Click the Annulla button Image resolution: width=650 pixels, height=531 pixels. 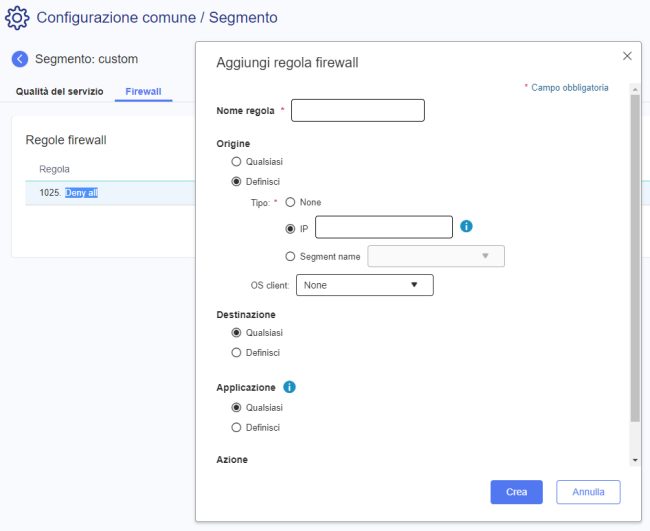coord(588,492)
